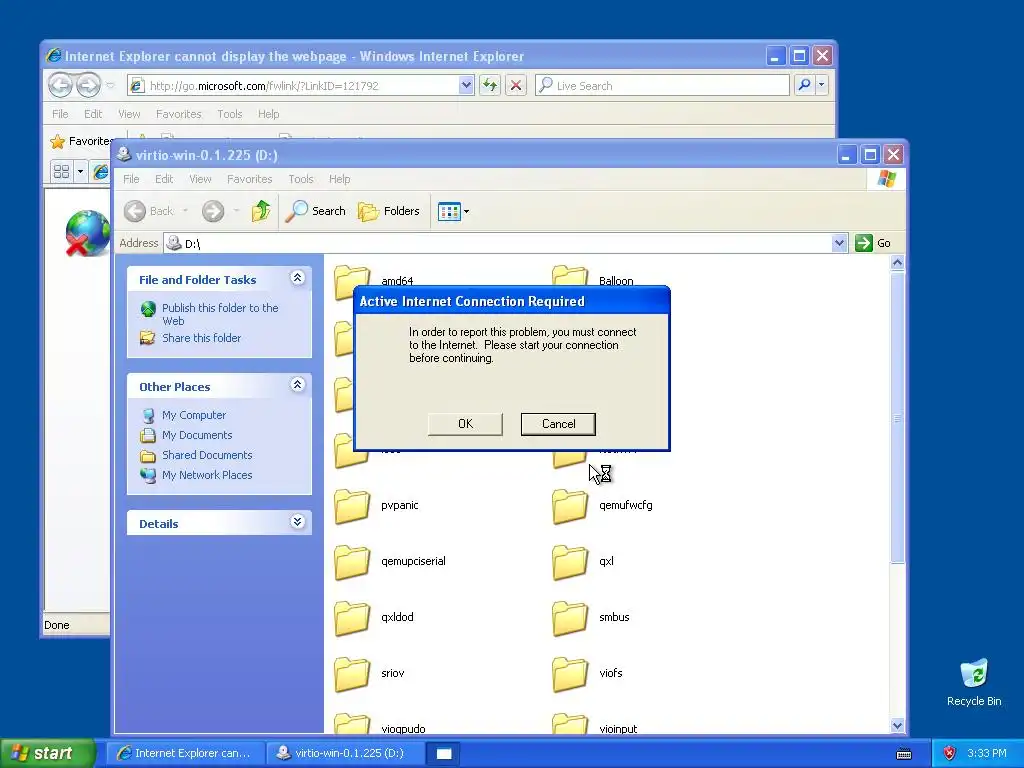Collapse the File and Folder Tasks panel
This screenshot has height=768, width=1024.
pos(297,278)
